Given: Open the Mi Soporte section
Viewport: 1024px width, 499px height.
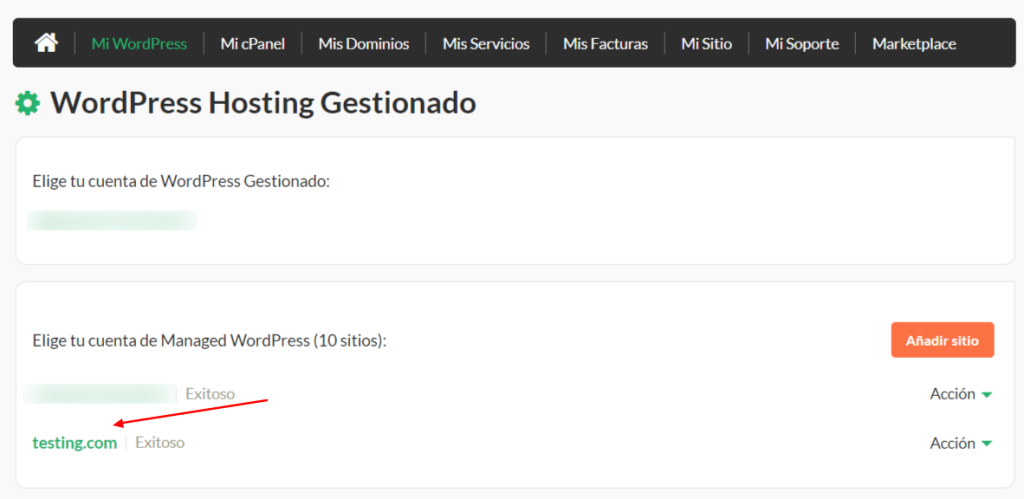Looking at the screenshot, I should point(802,44).
